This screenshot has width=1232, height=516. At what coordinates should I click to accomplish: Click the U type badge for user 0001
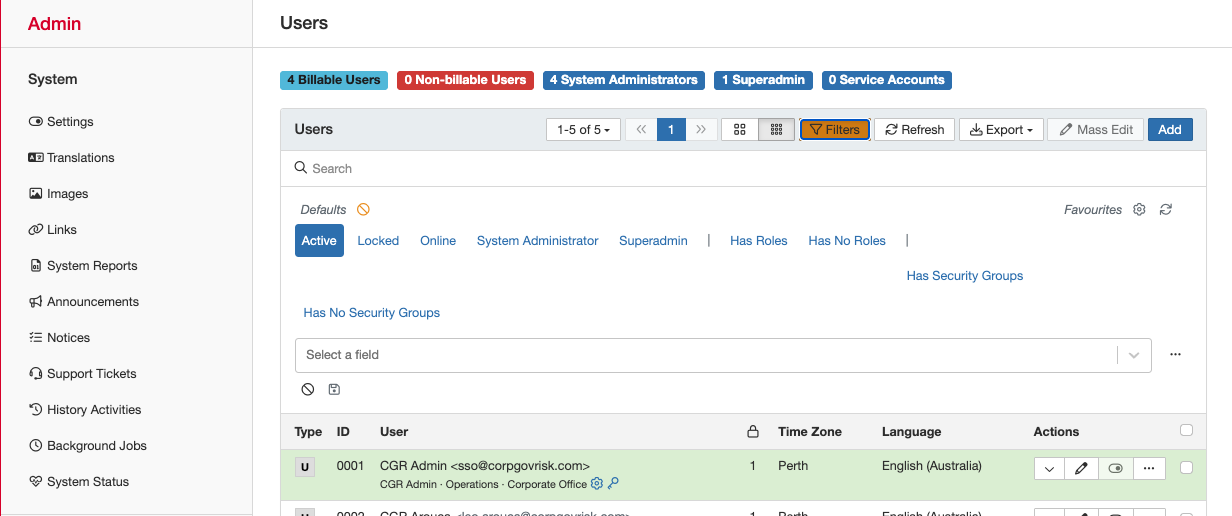pos(304,467)
